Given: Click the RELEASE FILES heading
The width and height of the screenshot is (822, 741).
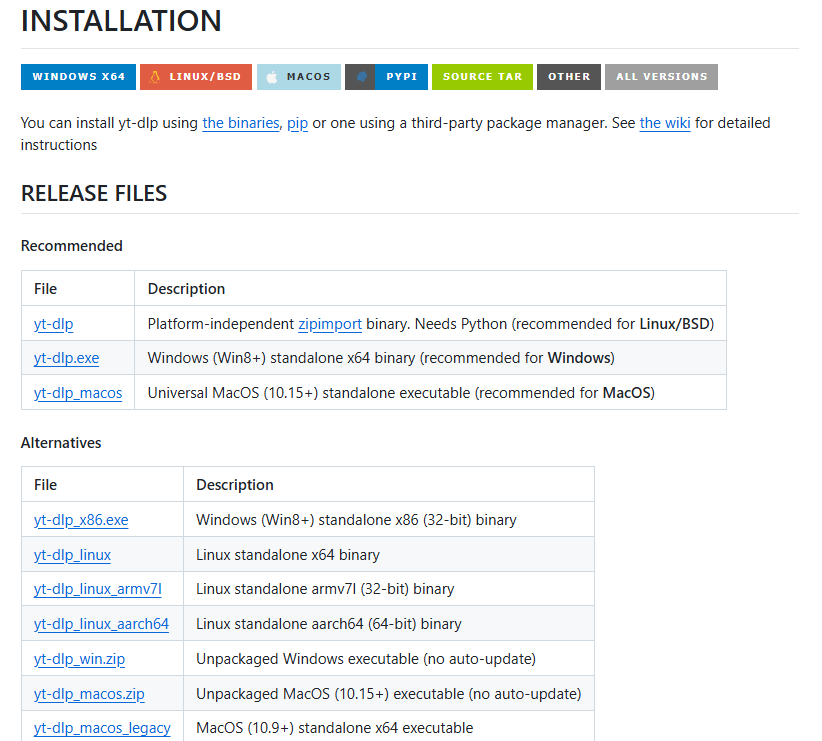Looking at the screenshot, I should coord(94,194).
